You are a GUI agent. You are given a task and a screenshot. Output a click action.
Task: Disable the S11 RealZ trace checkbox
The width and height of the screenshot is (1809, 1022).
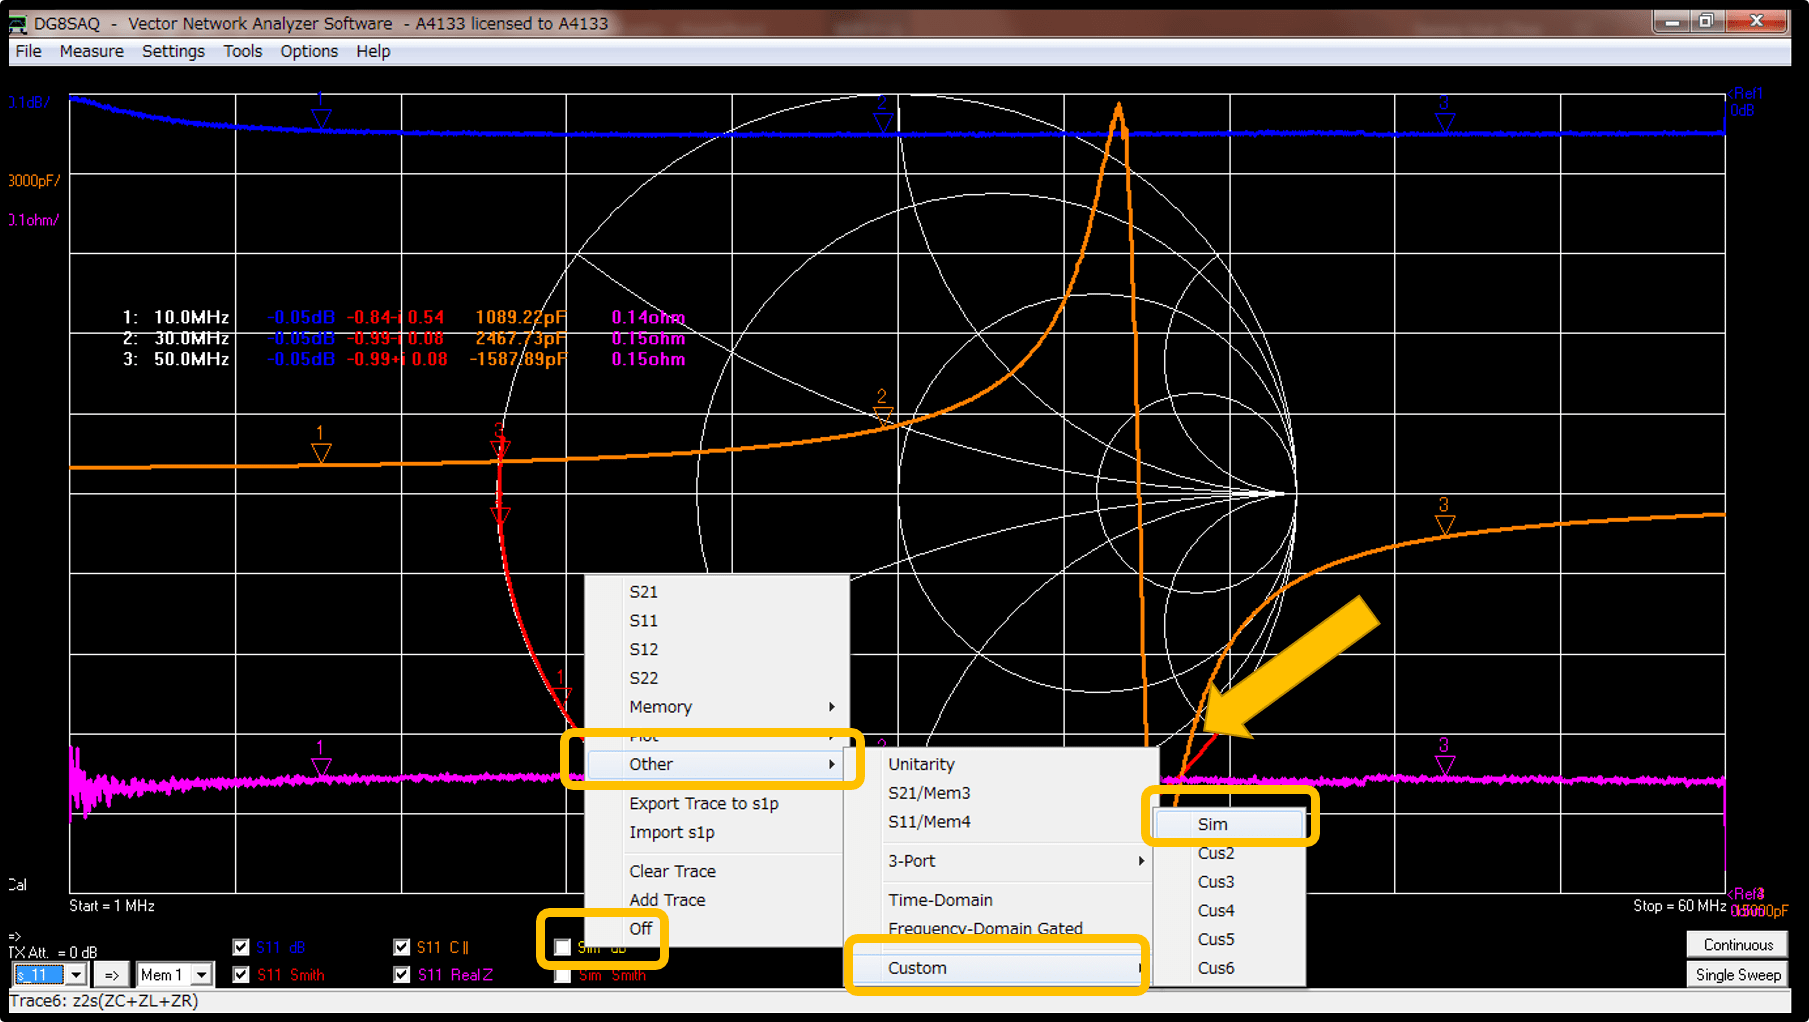(x=402, y=975)
